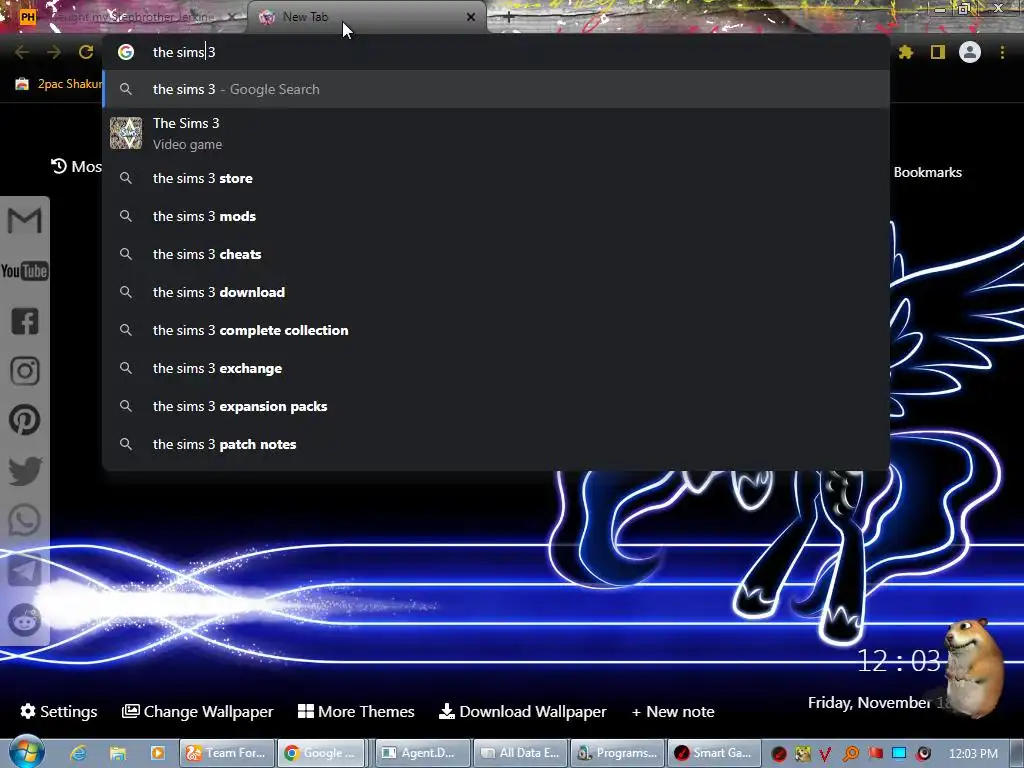Open the Gmail sidebar shortcut
This screenshot has width=1024, height=768.
click(x=25, y=221)
